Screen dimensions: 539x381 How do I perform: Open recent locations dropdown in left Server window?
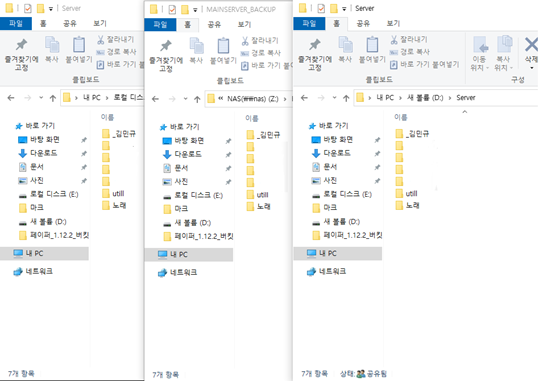[x=41, y=98]
